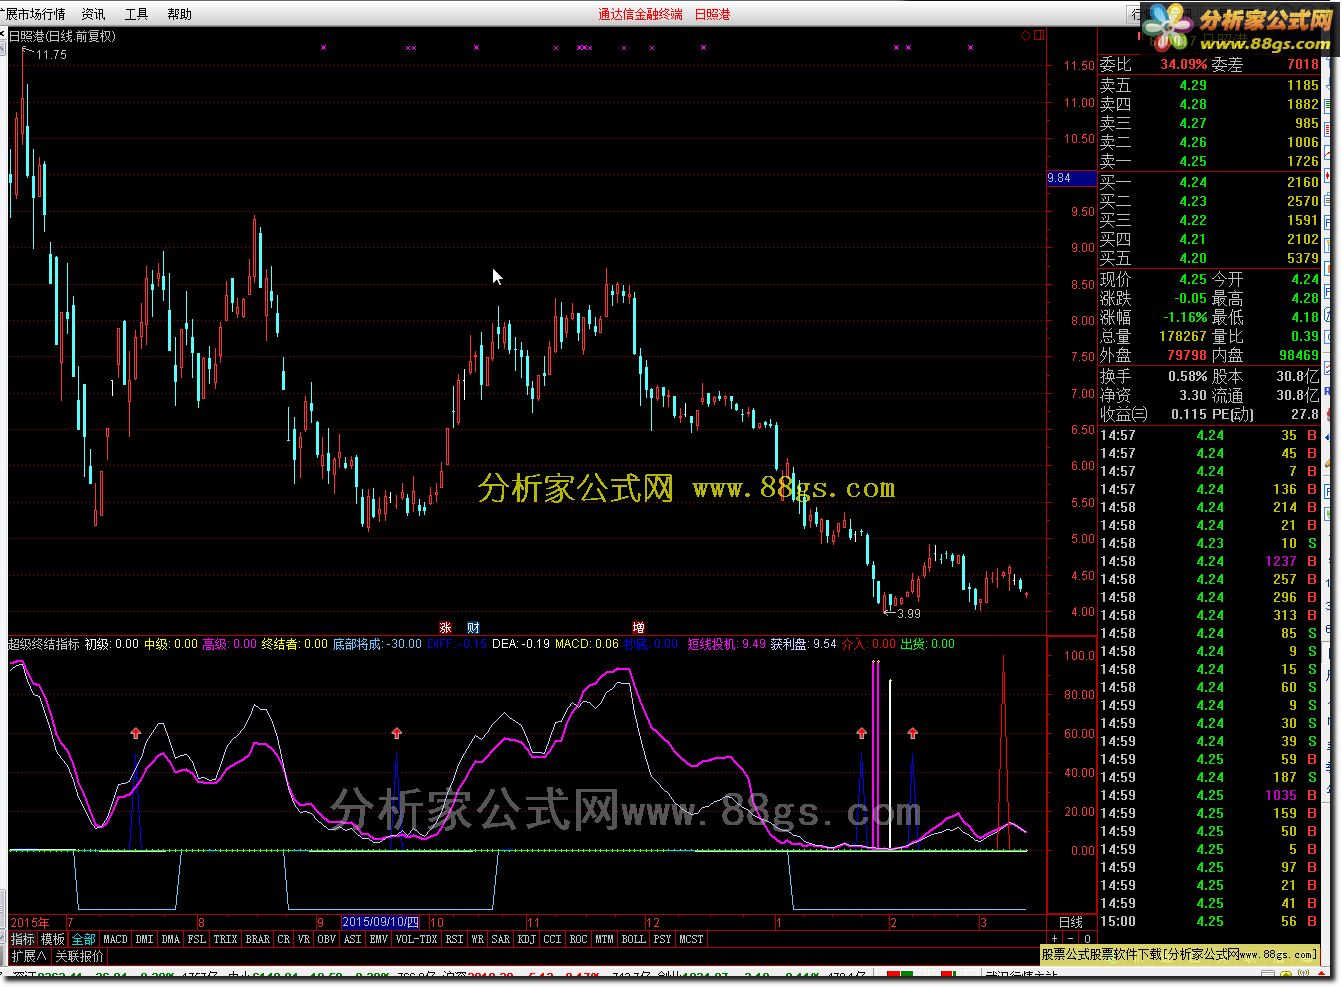Switch to the CR indicator
The image size is (1342, 987).
point(283,939)
